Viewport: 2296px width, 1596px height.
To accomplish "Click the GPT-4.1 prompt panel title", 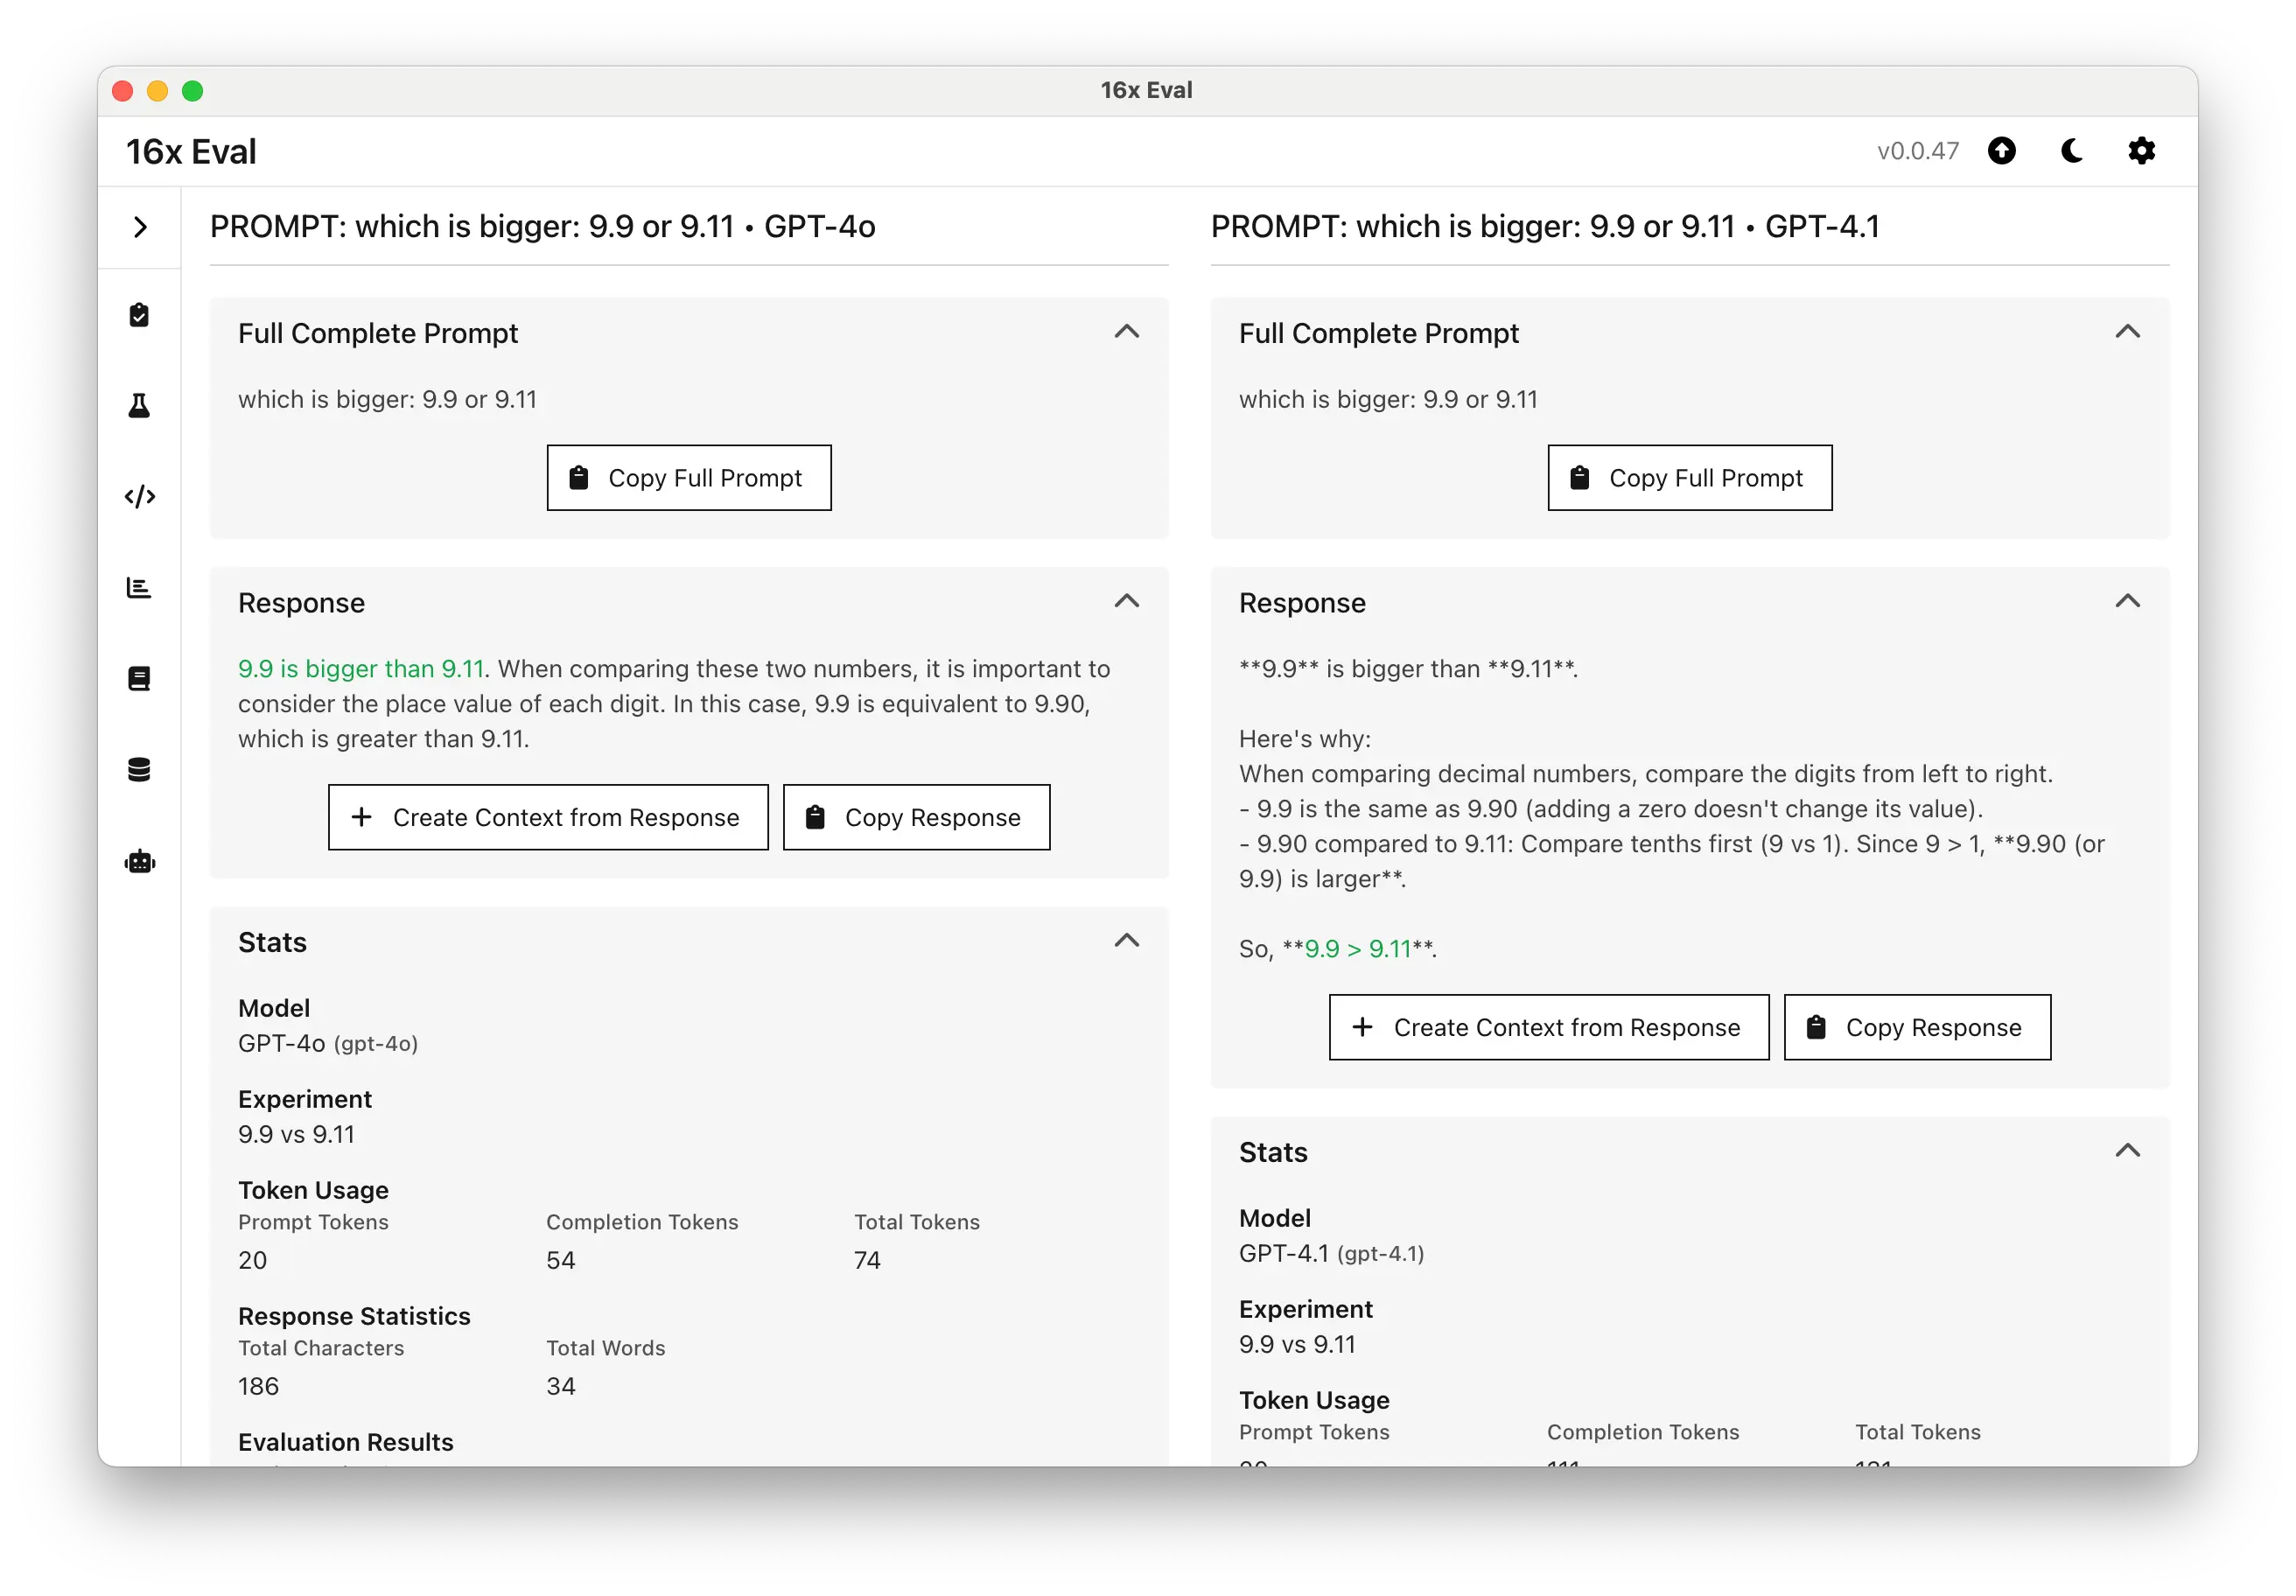I will [x=1545, y=227].
